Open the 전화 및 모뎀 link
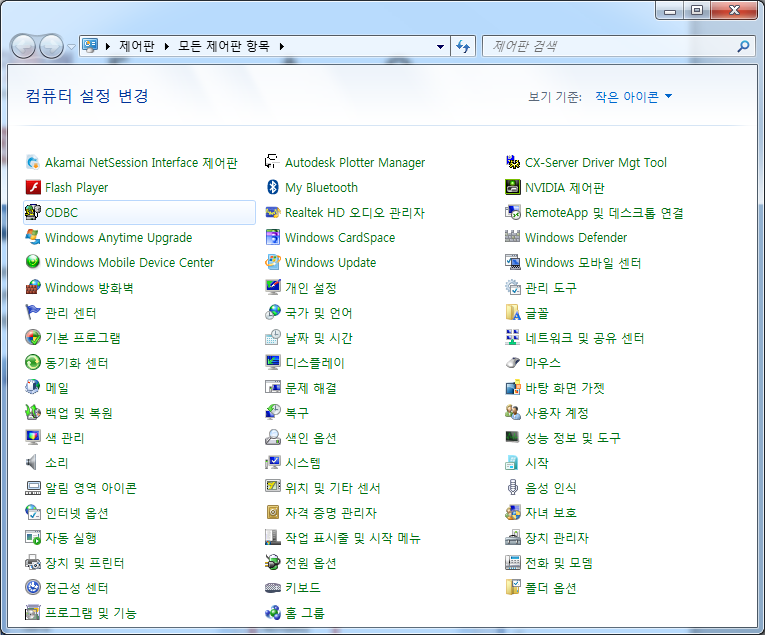This screenshot has height=635, width=765. coord(559,562)
